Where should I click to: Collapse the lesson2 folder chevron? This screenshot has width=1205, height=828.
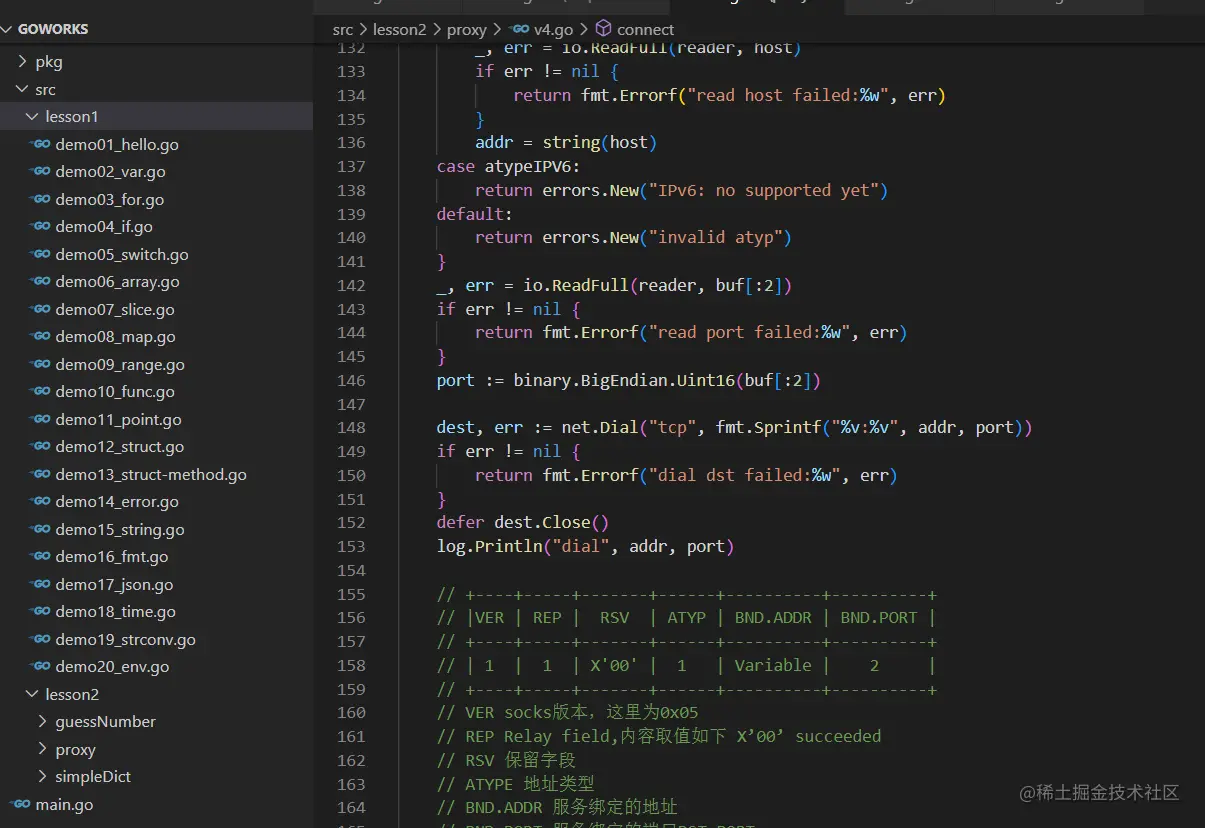coord(32,694)
